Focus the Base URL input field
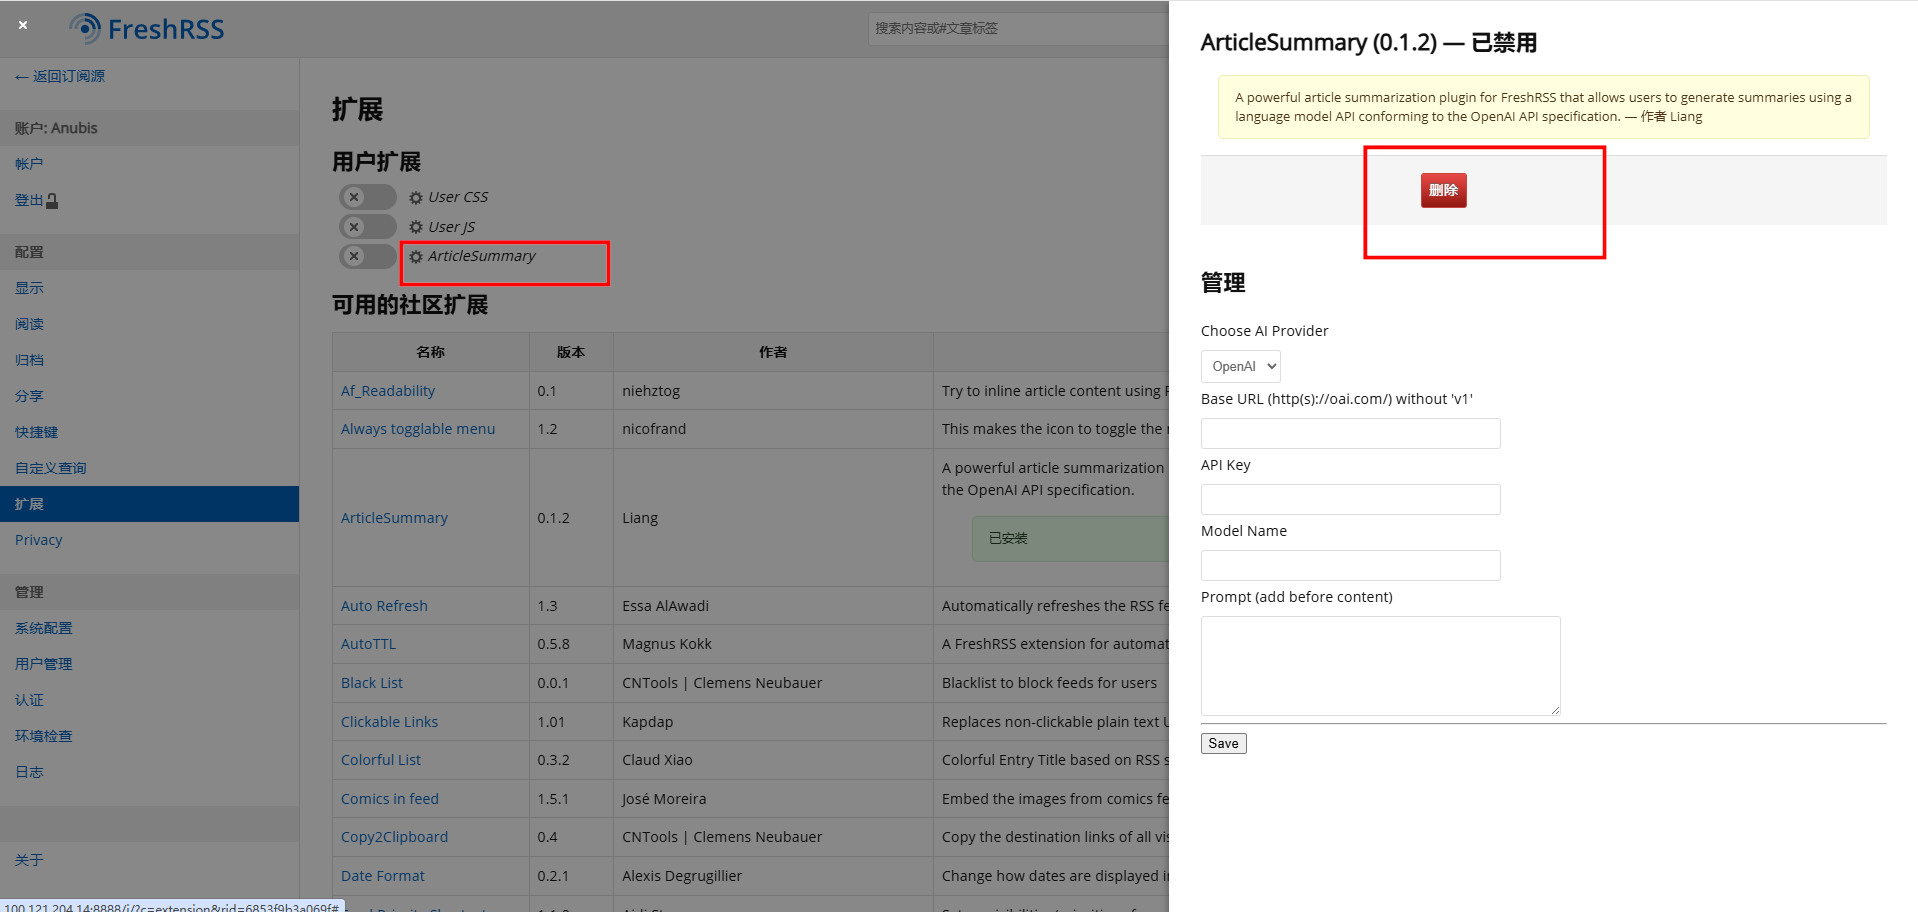Image resolution: width=1918 pixels, height=912 pixels. [1350, 433]
